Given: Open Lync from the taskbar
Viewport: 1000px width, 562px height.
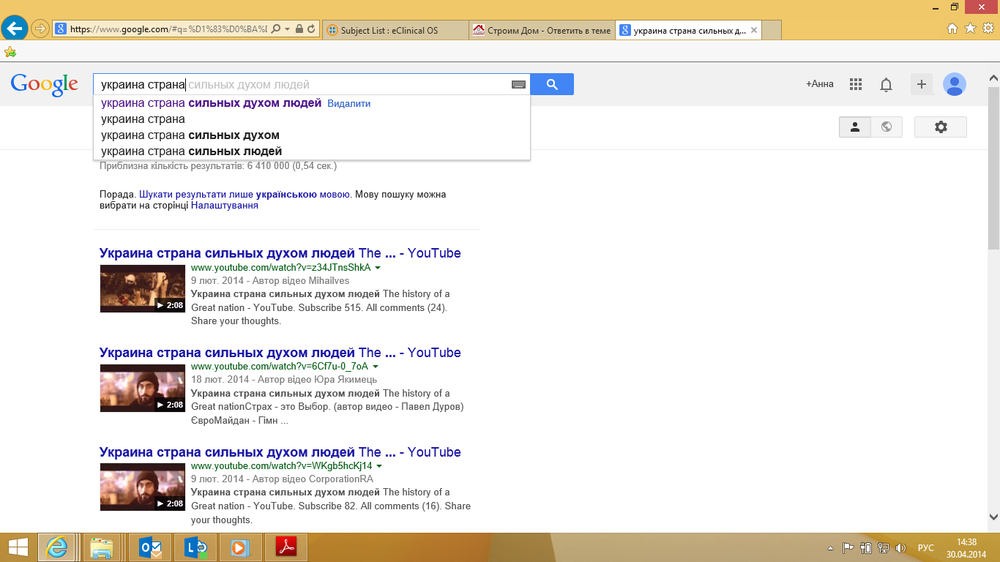Looking at the screenshot, I should pos(195,547).
